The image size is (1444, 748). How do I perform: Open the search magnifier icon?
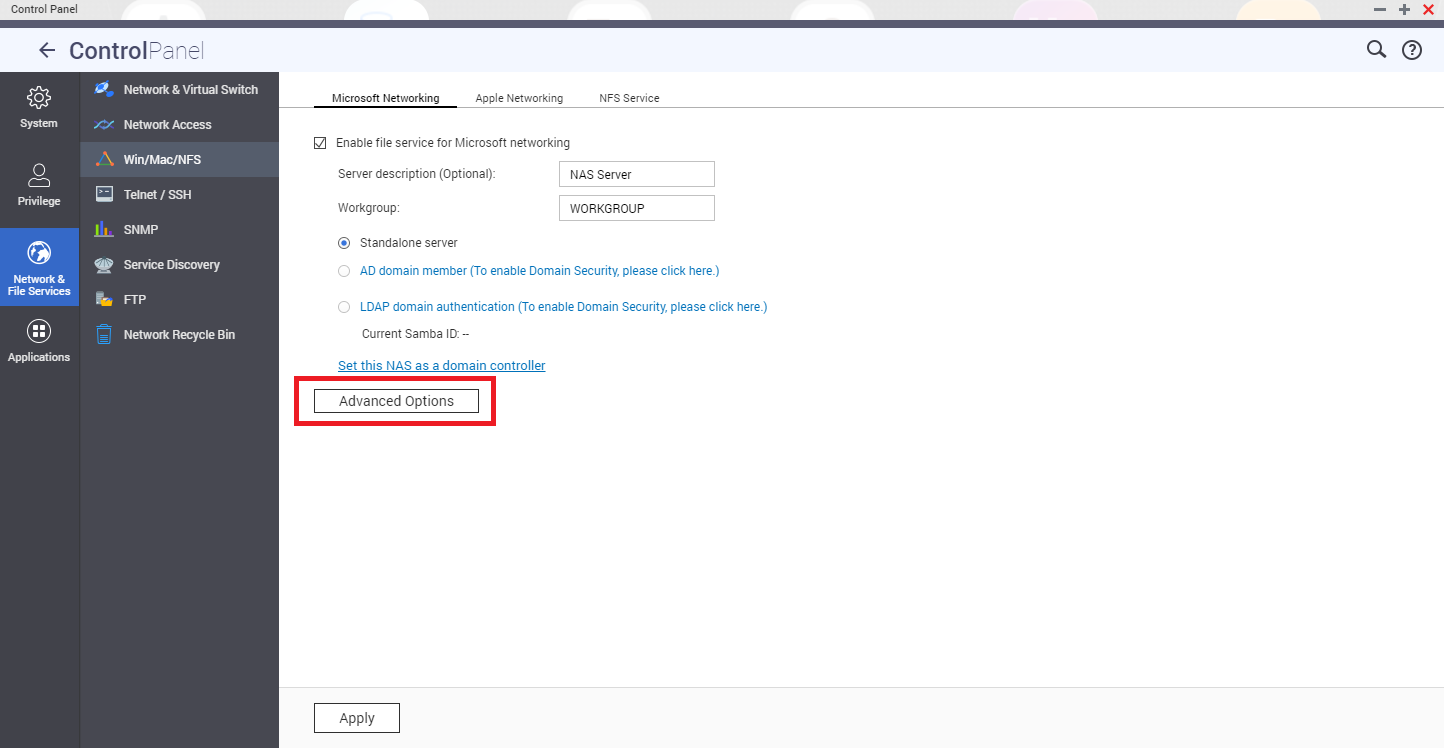tap(1376, 49)
